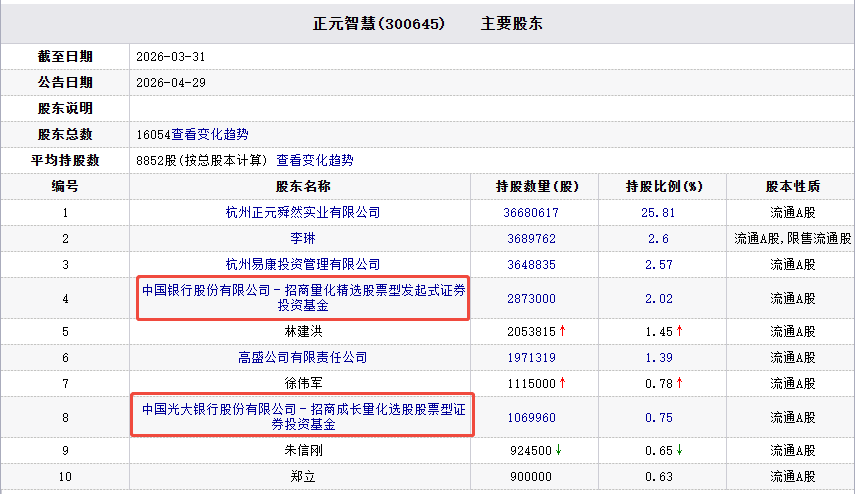Click holding ratio 1.39
Image resolution: width=864 pixels, height=494 pixels.
659,357
